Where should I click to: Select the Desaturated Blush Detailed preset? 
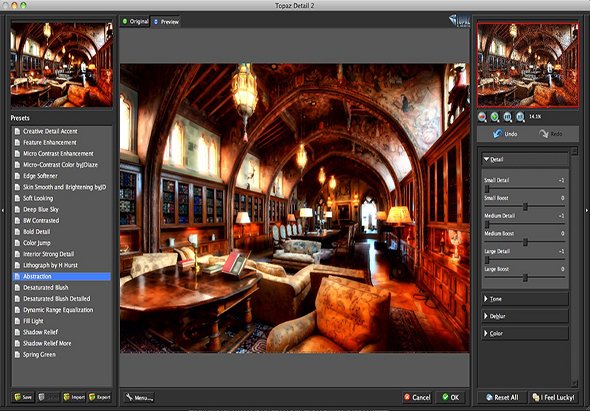[62, 299]
